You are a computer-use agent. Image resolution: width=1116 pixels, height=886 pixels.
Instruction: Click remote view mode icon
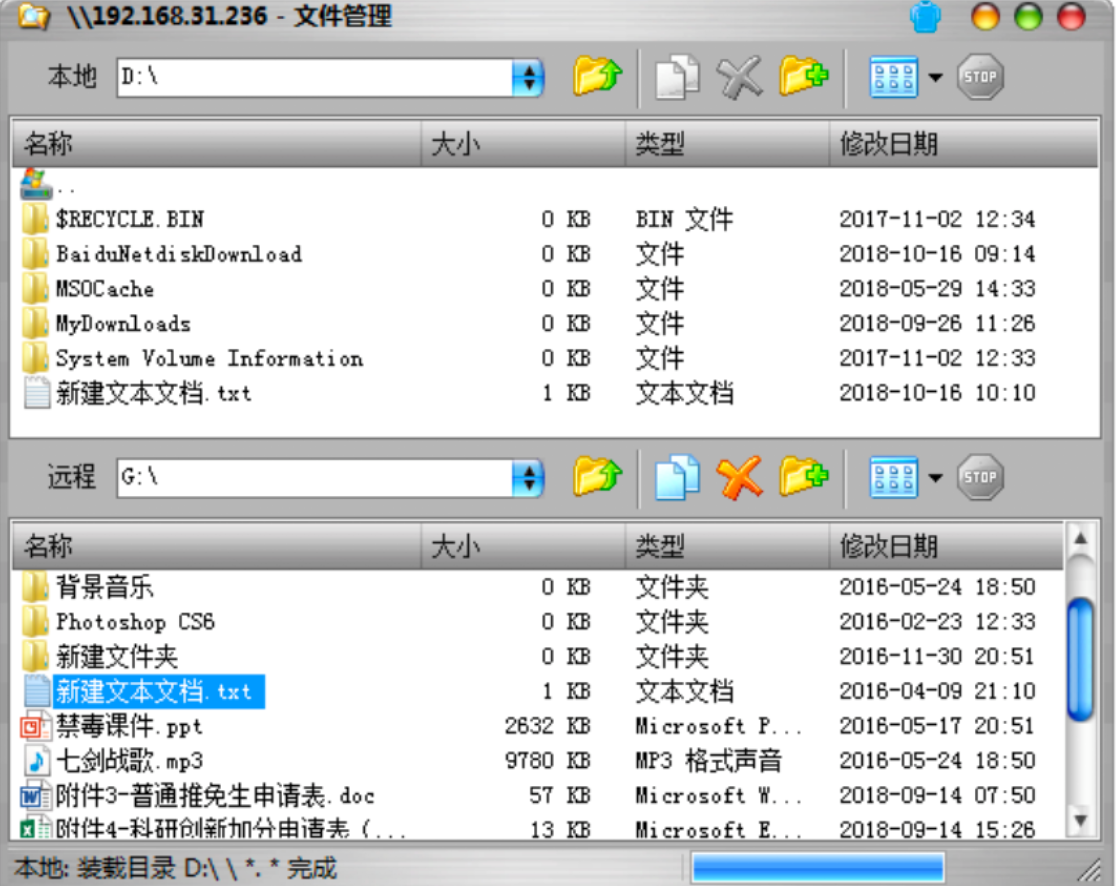pyautogui.click(x=893, y=477)
